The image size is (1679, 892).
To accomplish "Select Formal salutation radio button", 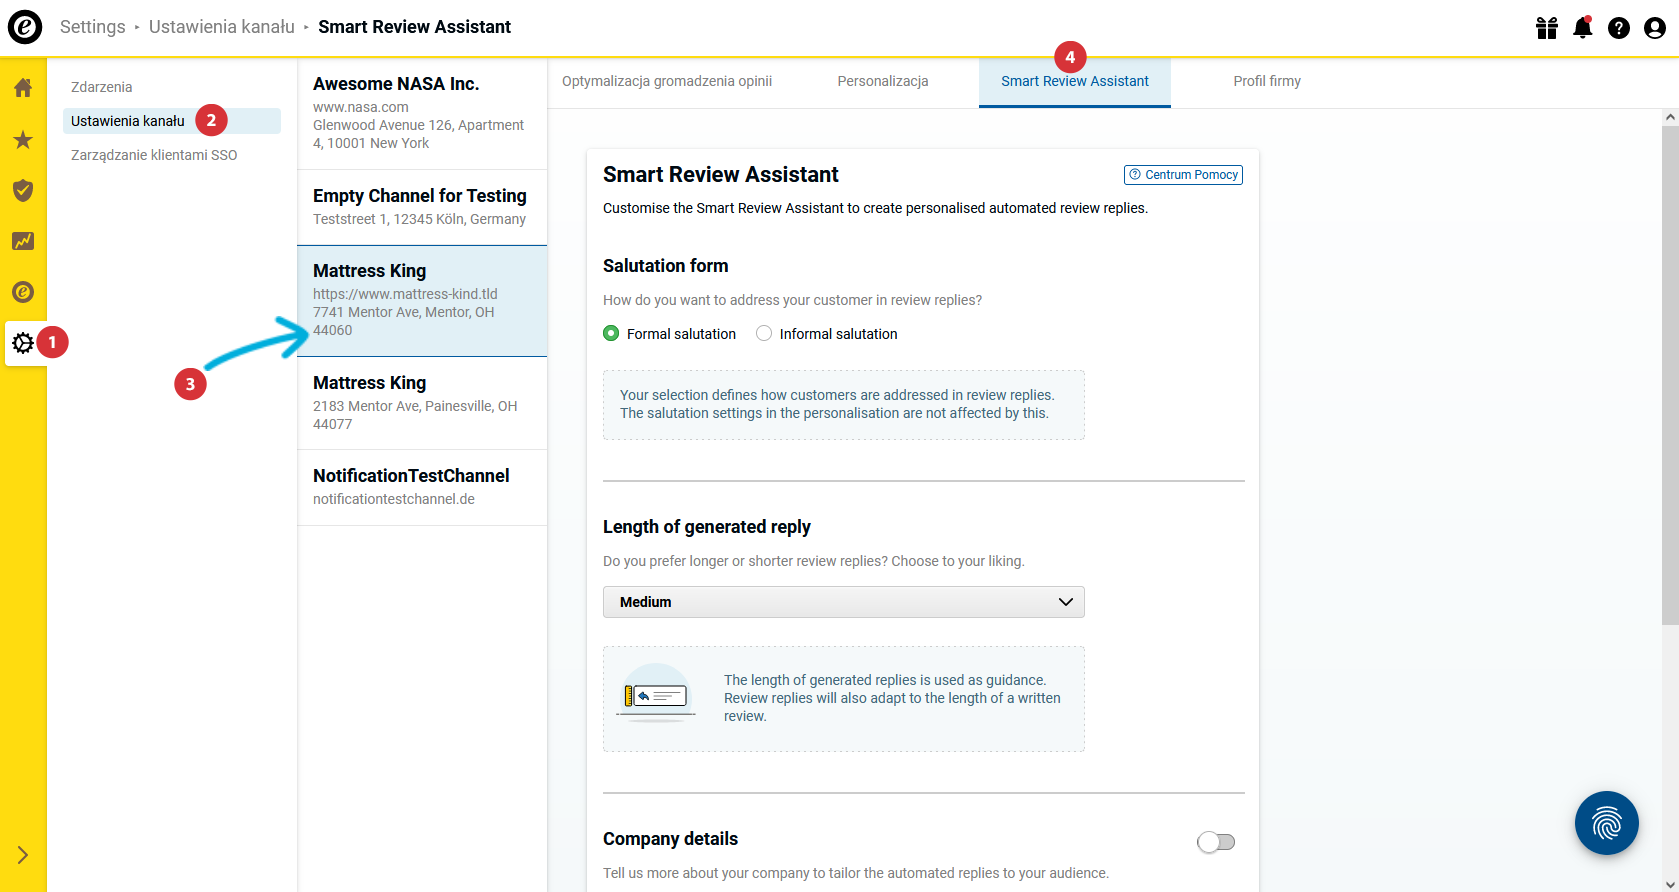I will (x=611, y=334).
